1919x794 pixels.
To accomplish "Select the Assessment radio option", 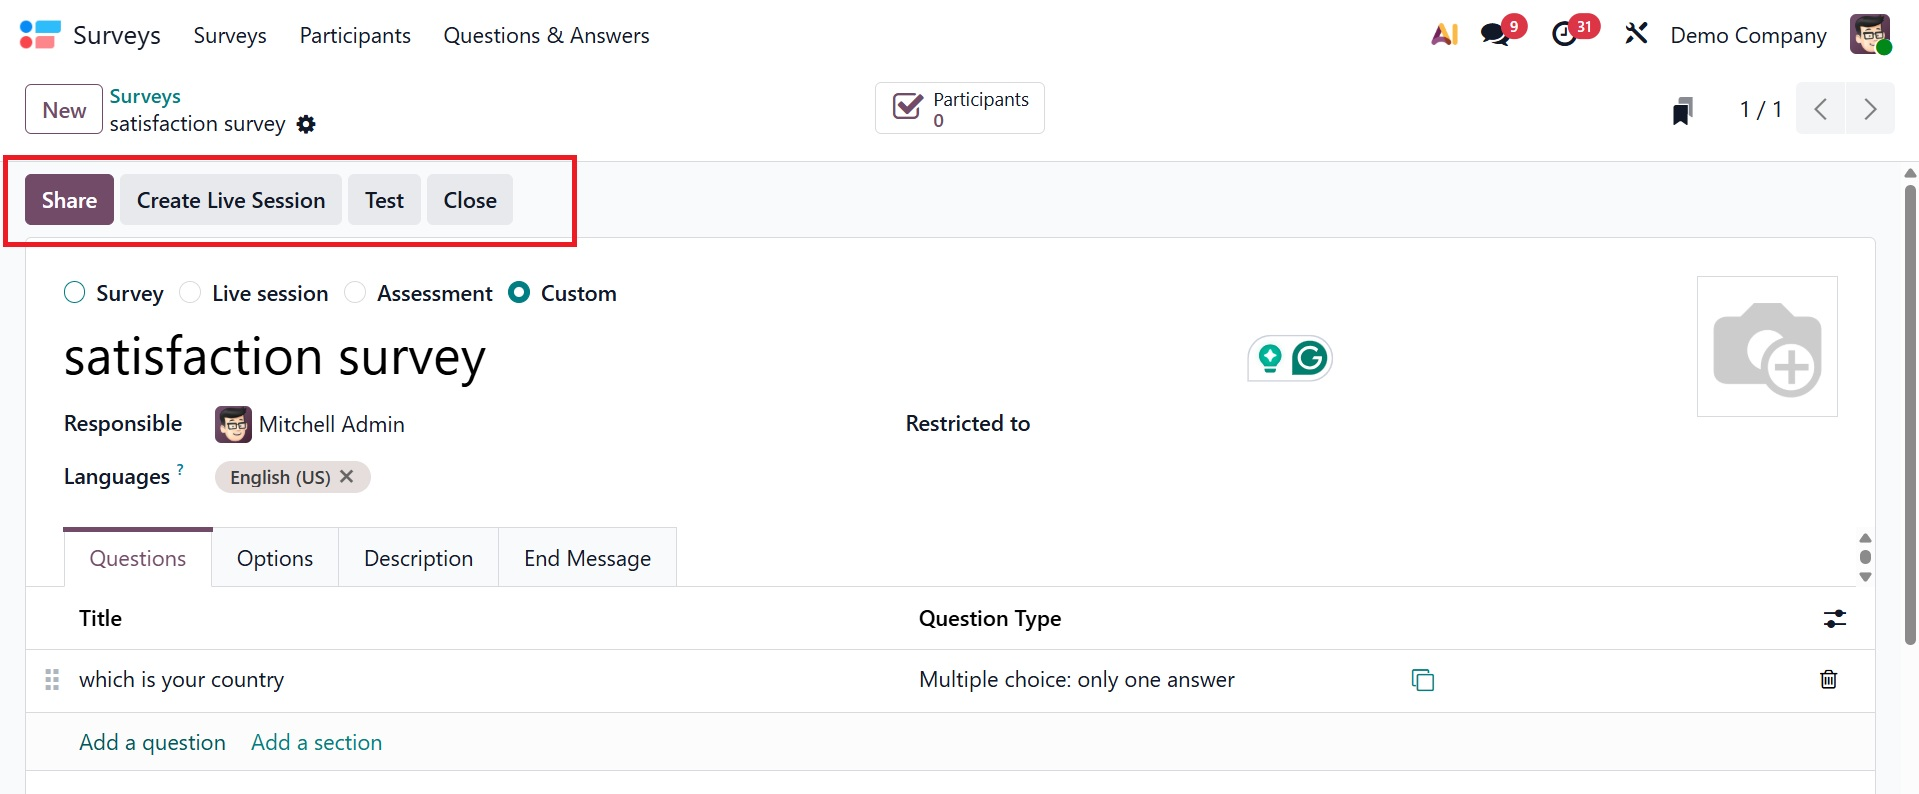I will (355, 293).
